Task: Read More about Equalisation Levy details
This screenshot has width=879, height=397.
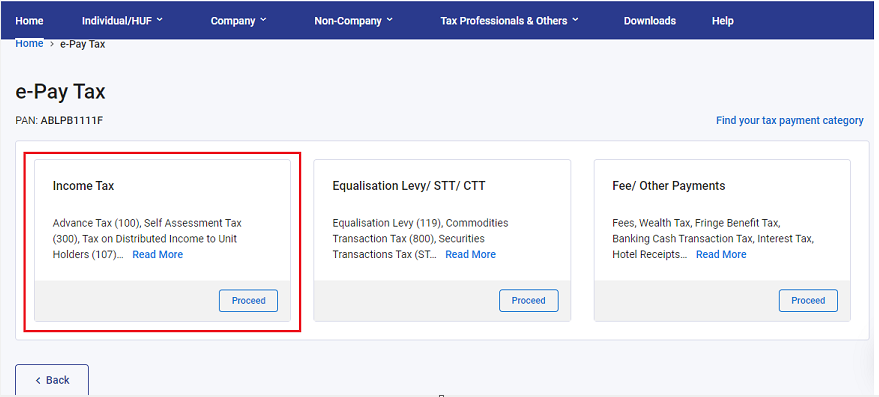Action: [470, 255]
